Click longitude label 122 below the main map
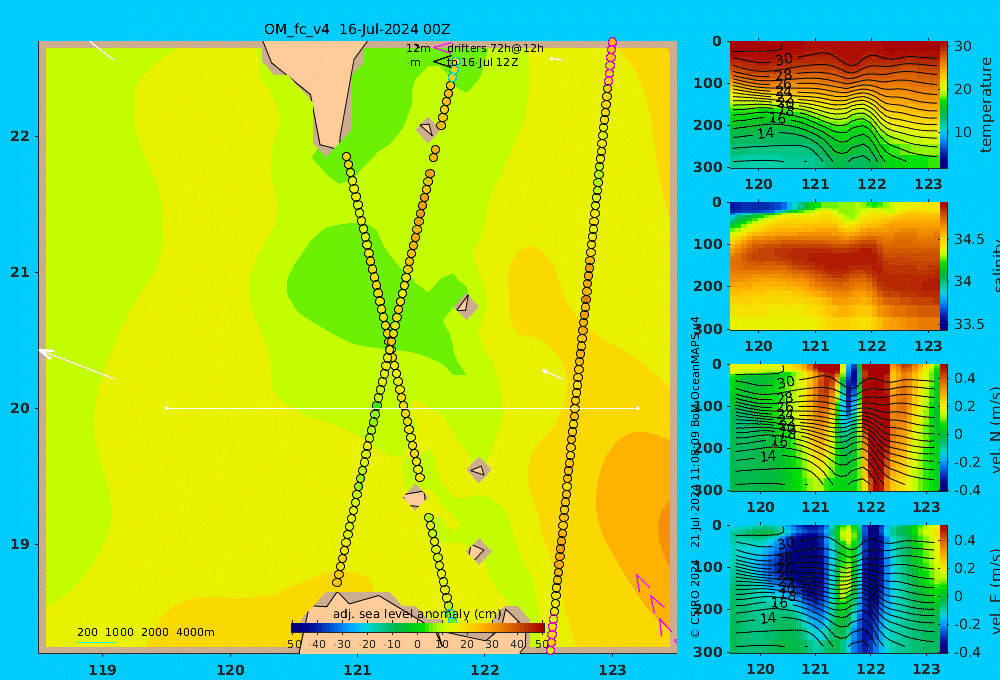 [x=485, y=670]
